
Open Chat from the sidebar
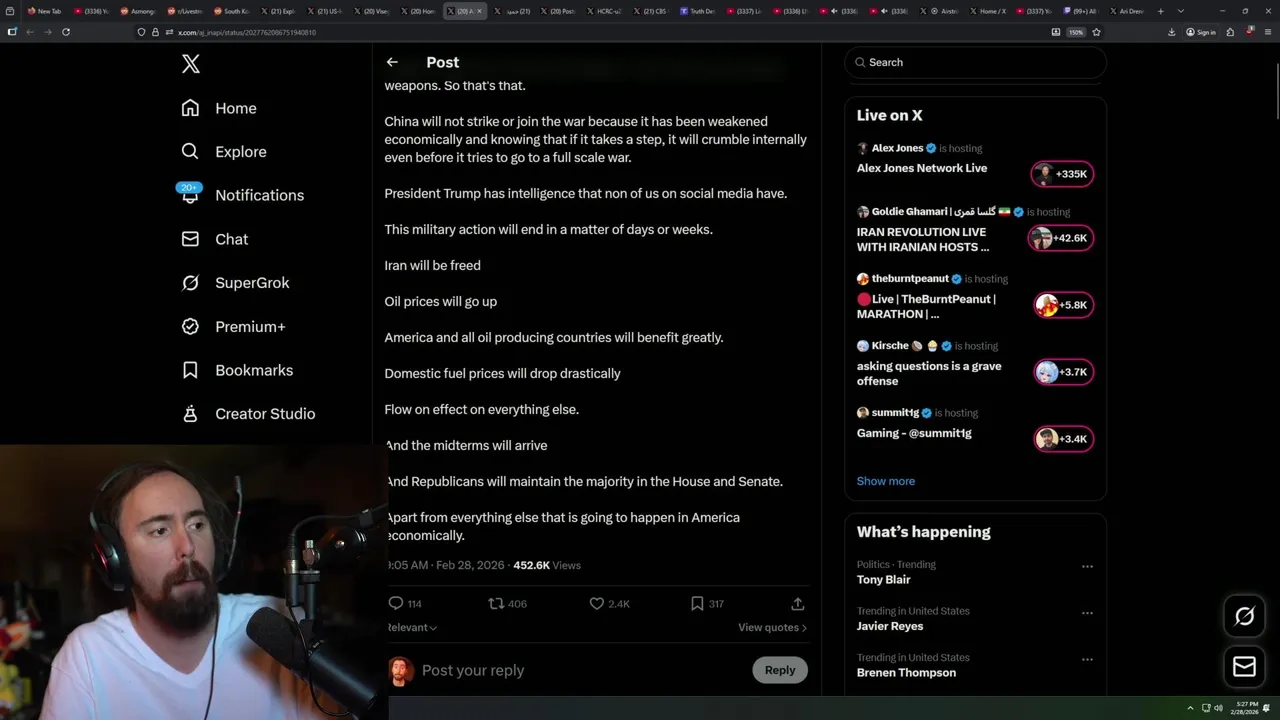[214, 239]
